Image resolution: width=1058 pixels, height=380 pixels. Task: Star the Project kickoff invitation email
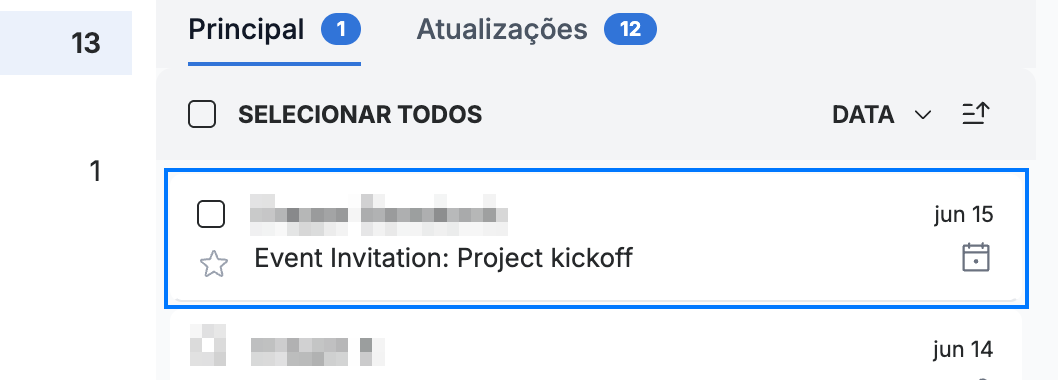tap(214, 264)
